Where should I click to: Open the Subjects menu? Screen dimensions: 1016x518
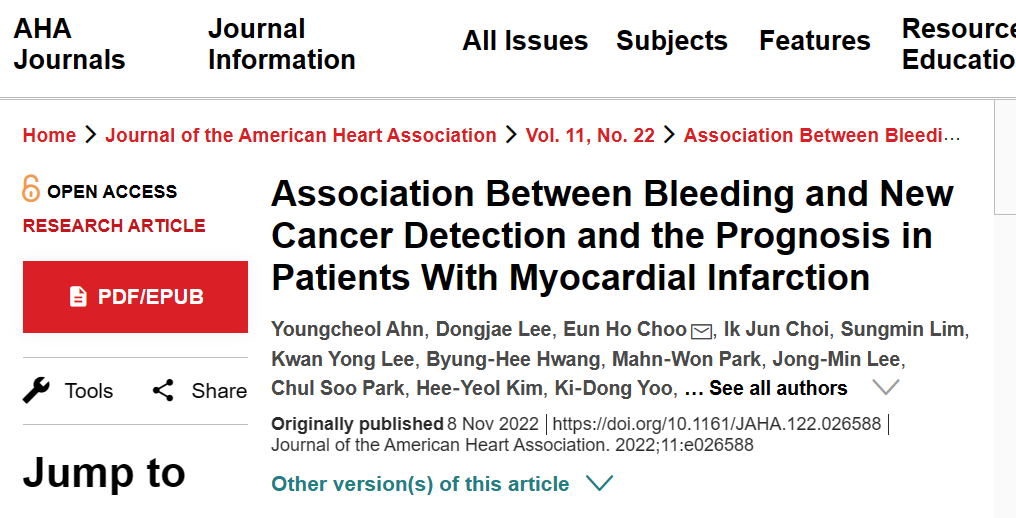point(672,41)
